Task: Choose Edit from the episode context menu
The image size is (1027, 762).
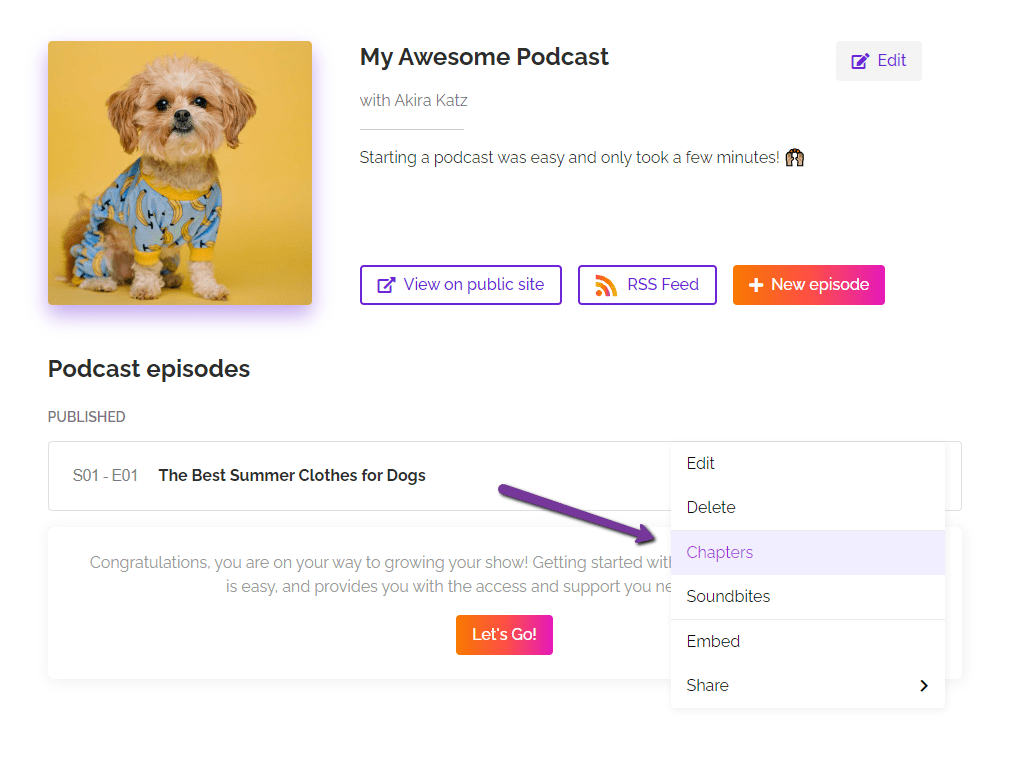Action: coord(700,463)
